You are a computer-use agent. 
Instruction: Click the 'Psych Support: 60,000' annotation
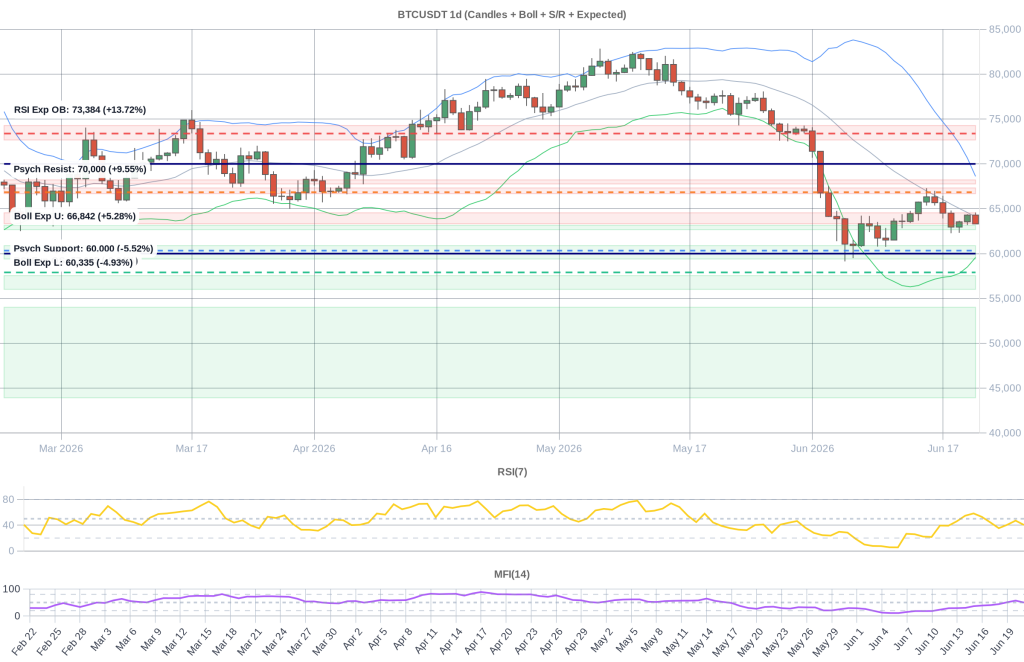[83, 249]
